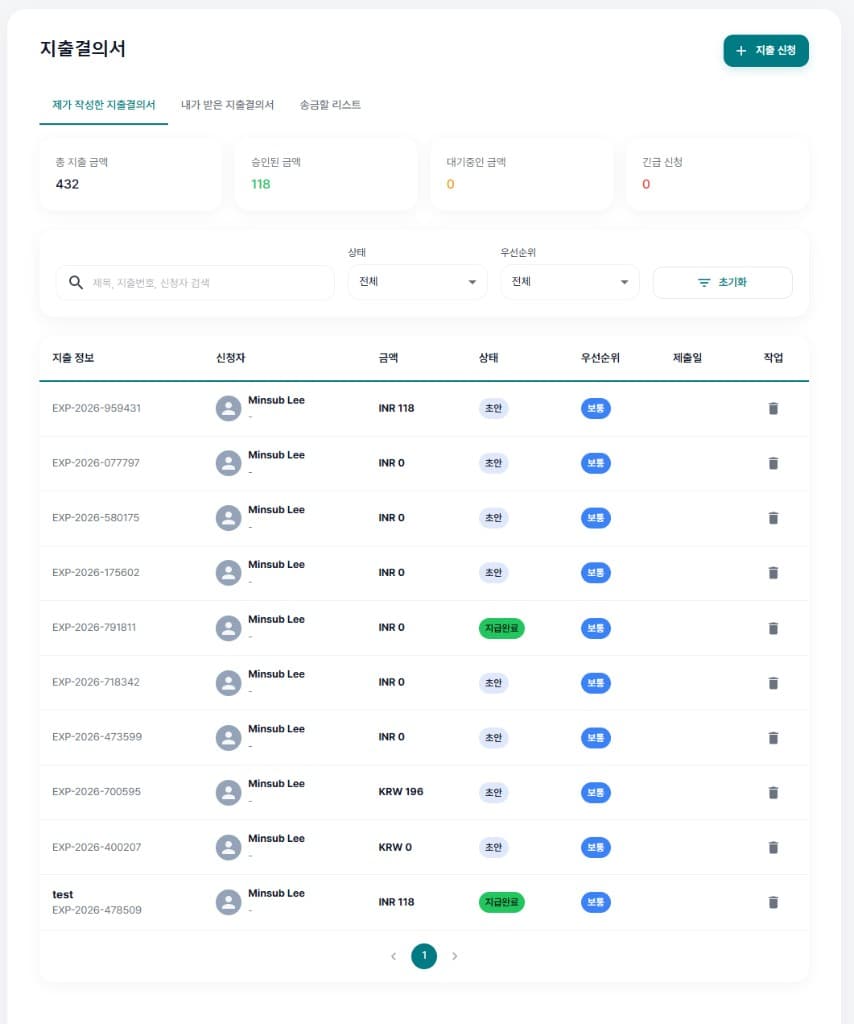
Task: Click 지급완료 badge in EXP-2026-791811 row
Action: tap(501, 628)
